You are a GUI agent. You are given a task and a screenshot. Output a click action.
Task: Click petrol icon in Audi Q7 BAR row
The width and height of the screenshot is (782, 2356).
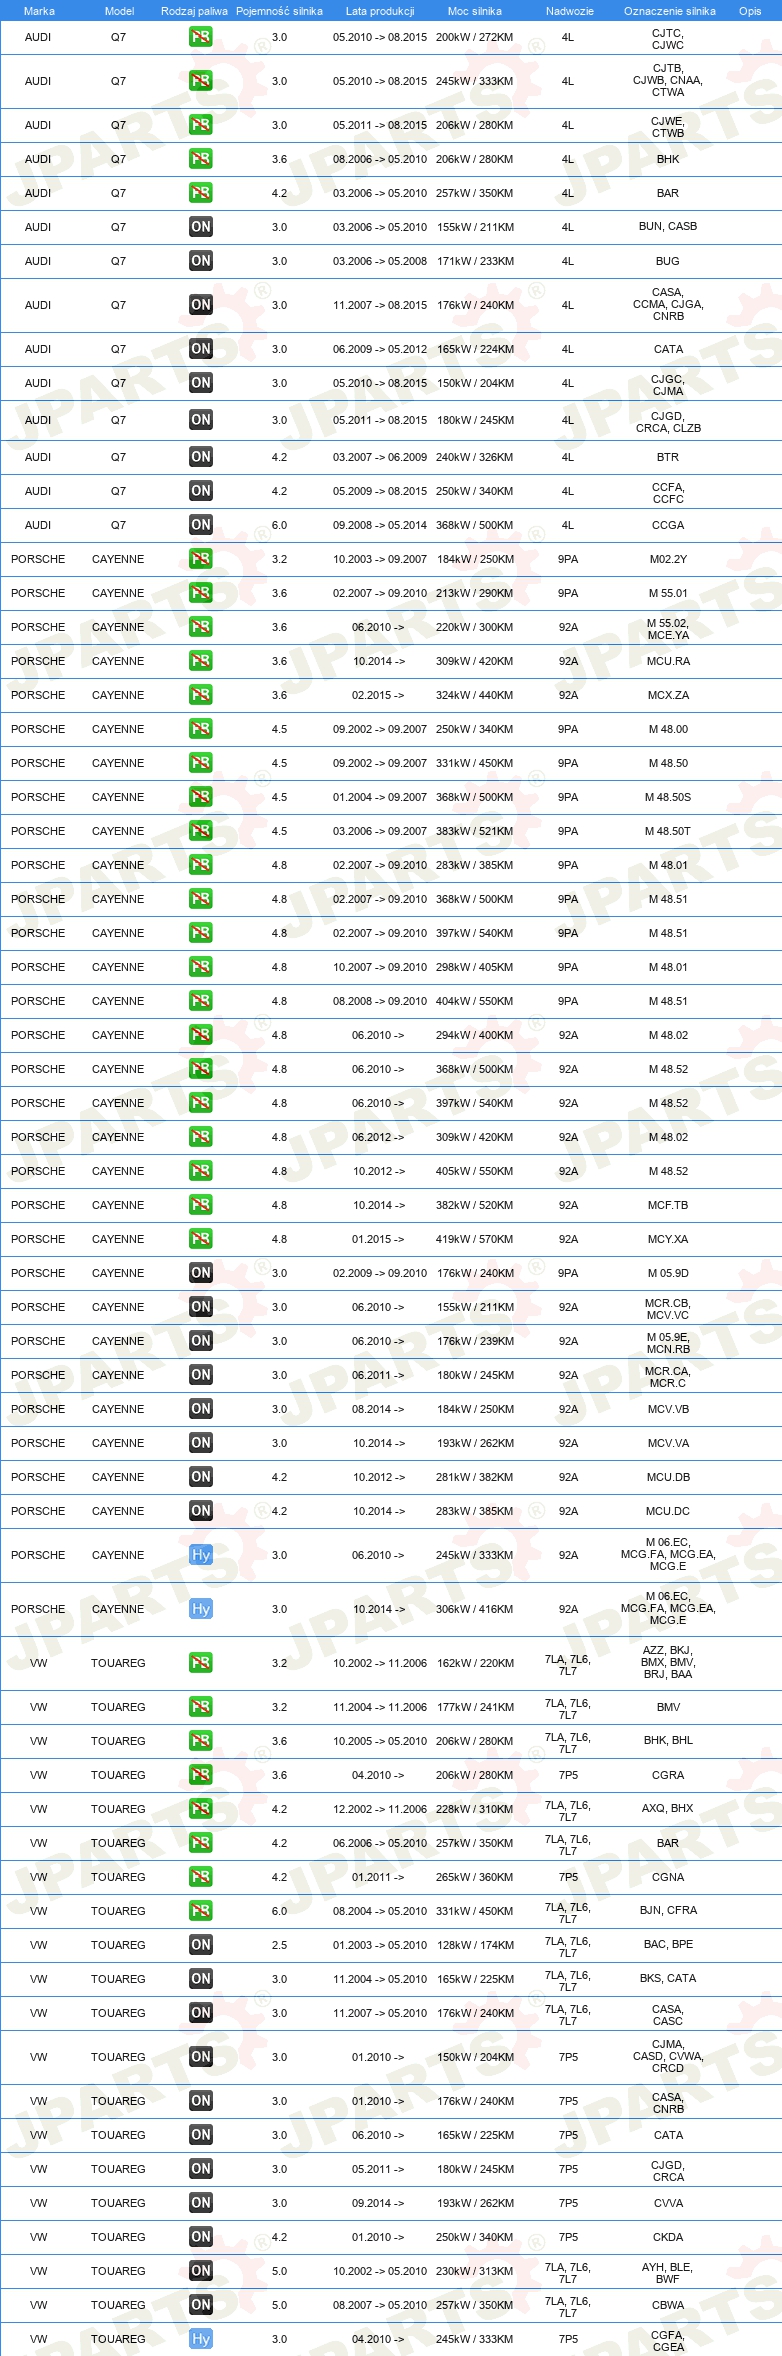click(200, 193)
